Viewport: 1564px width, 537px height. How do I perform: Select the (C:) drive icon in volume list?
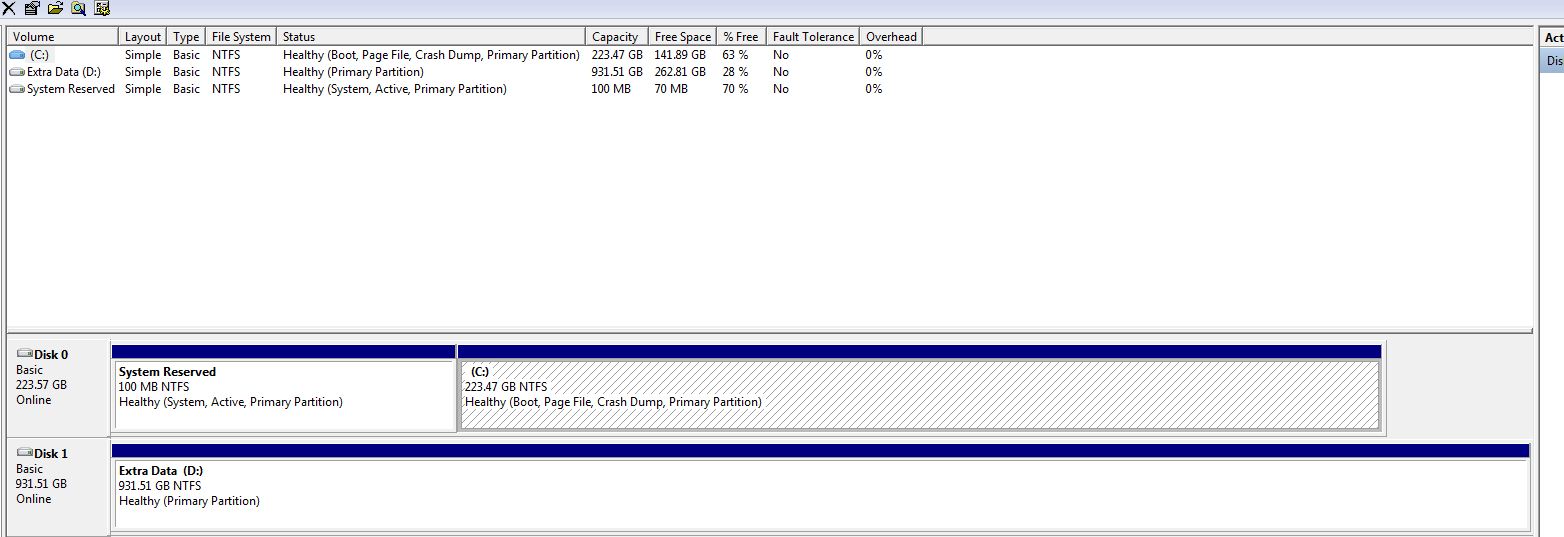click(x=17, y=55)
